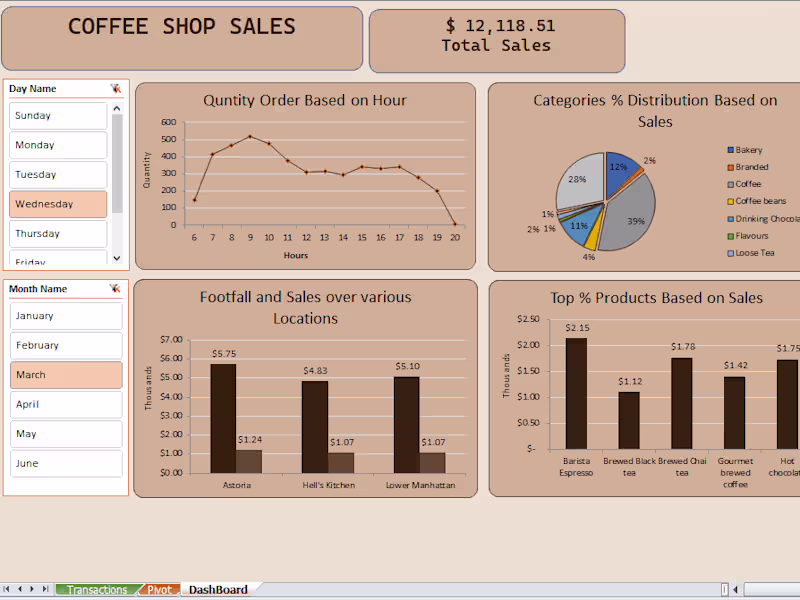This screenshot has width=800, height=600.
Task: Click the up chevron on Day Name slicer
Action: point(117,107)
